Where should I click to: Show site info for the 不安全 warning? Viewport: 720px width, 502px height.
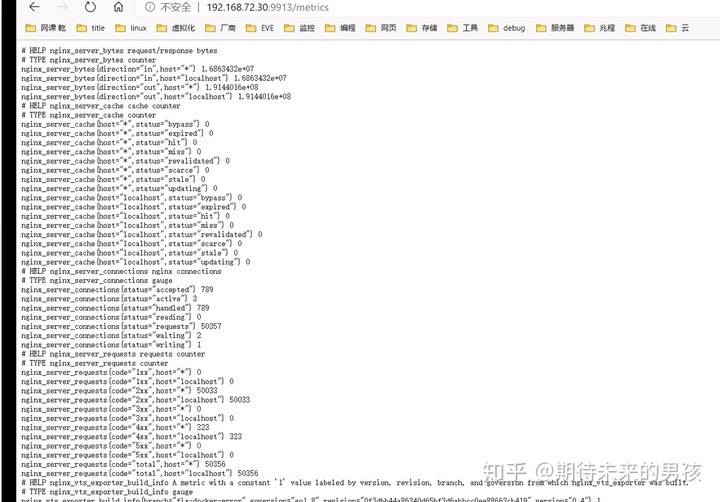tap(168, 7)
